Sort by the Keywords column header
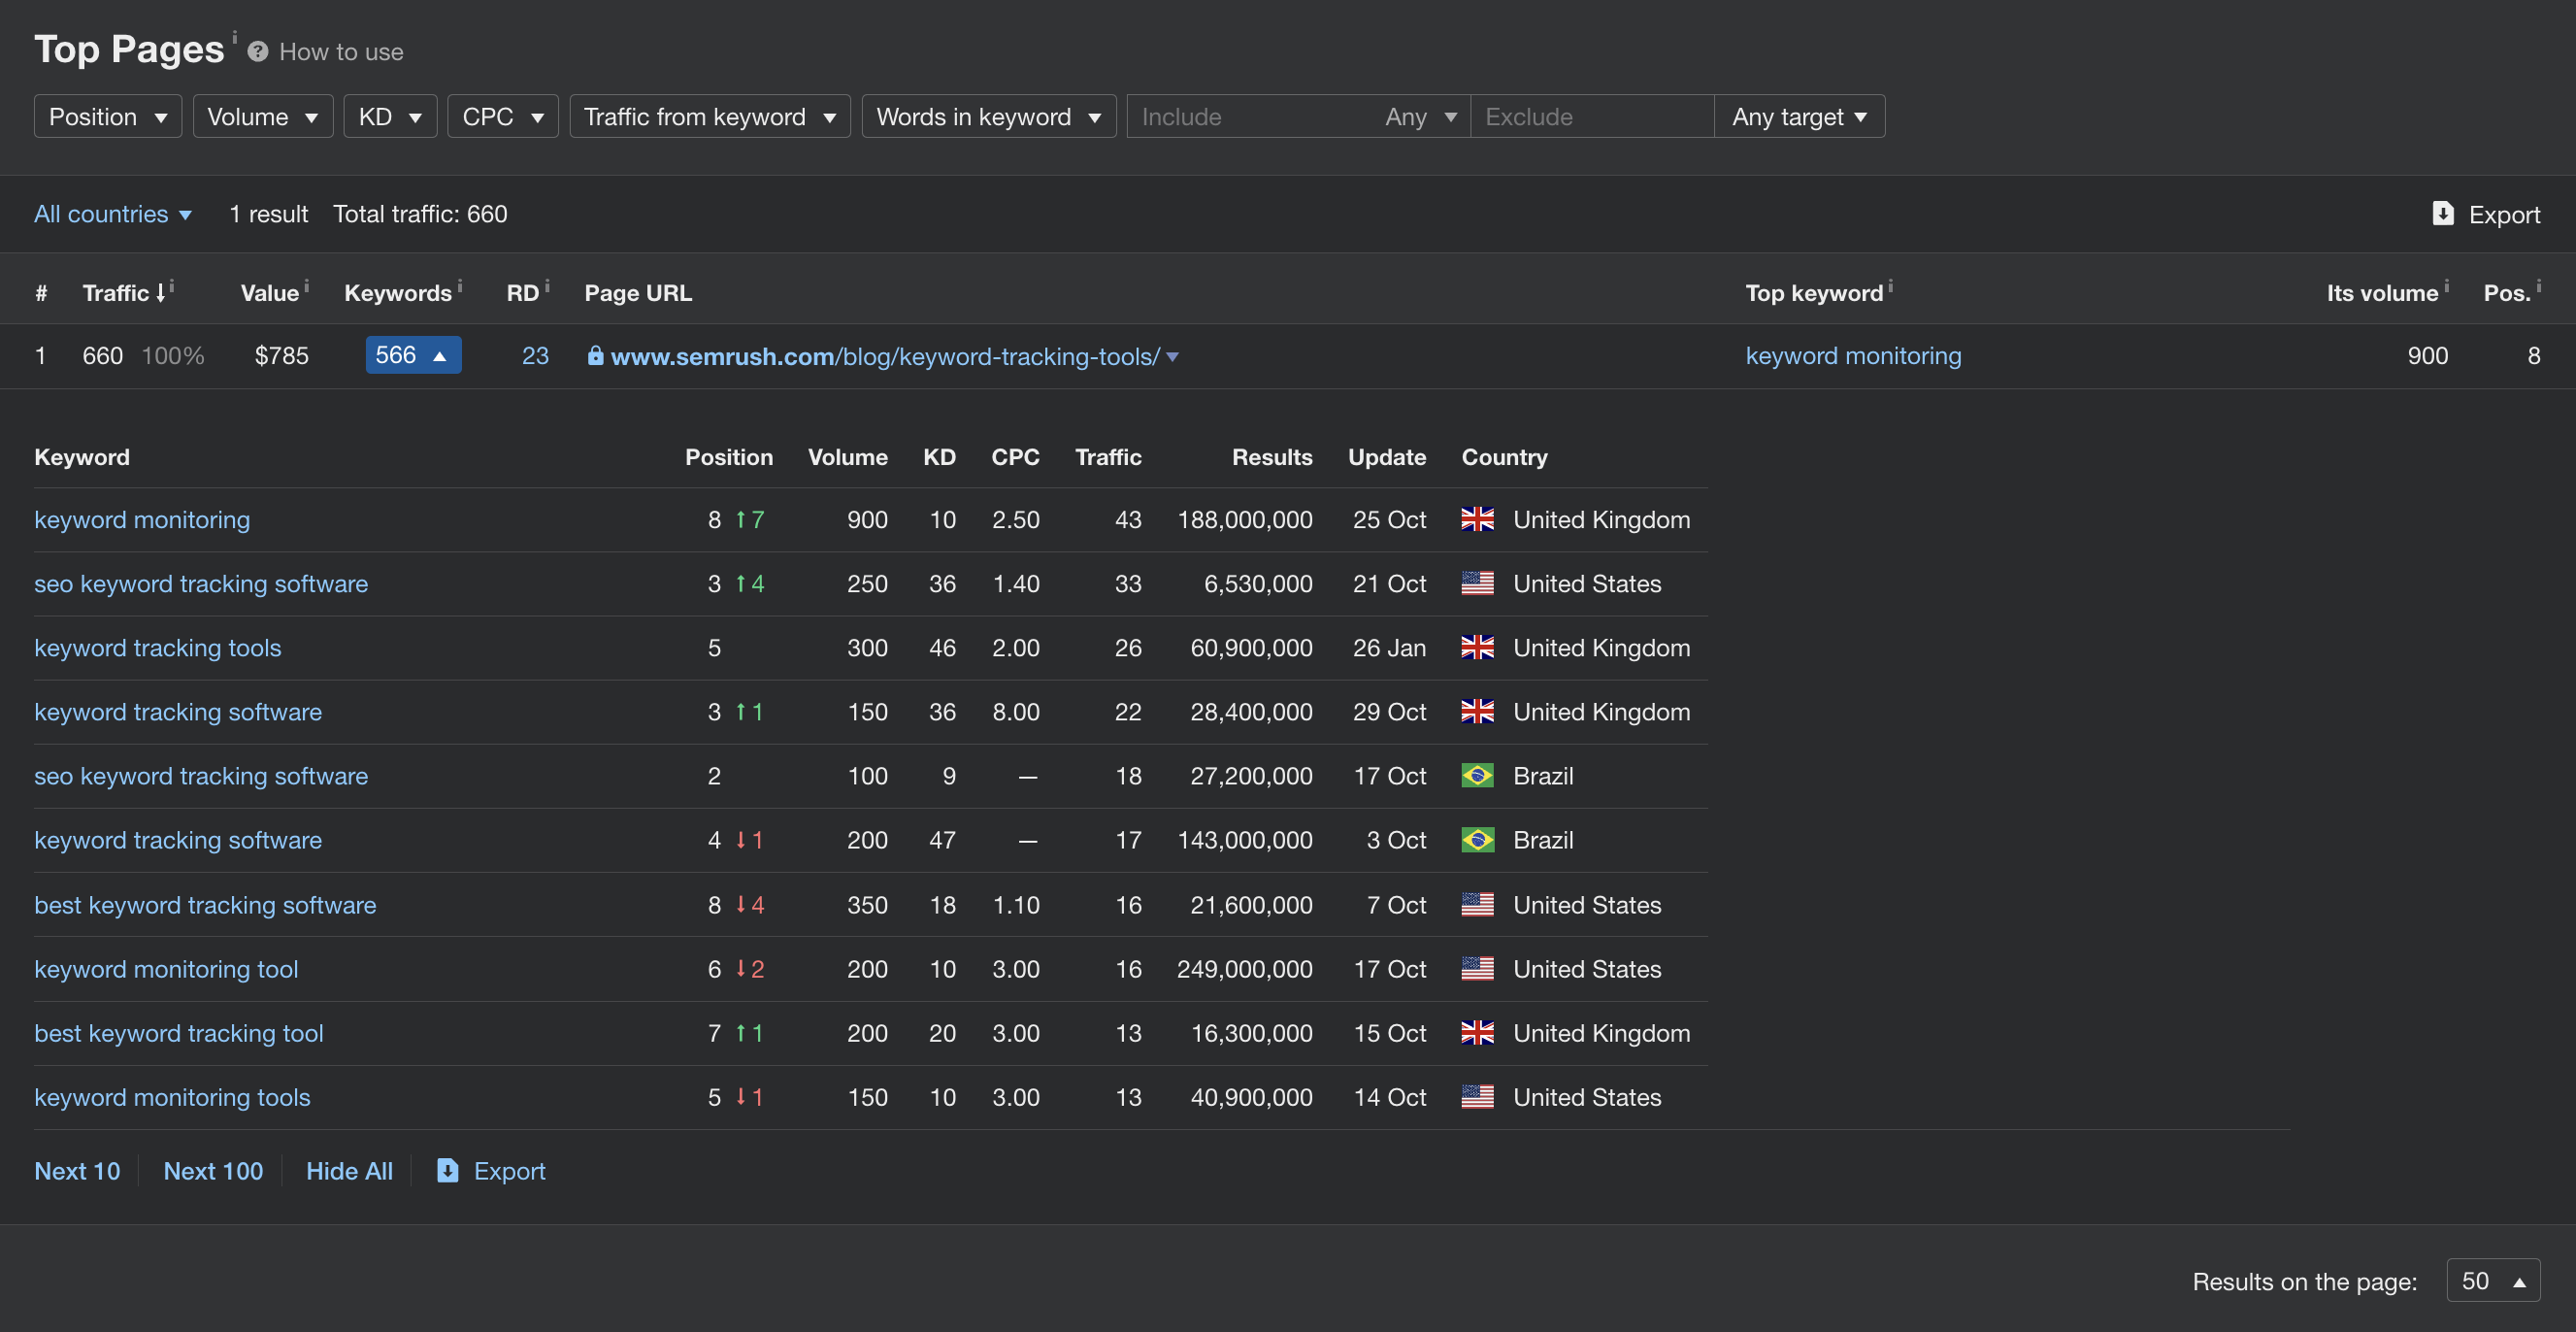The image size is (2576, 1332). (398, 293)
